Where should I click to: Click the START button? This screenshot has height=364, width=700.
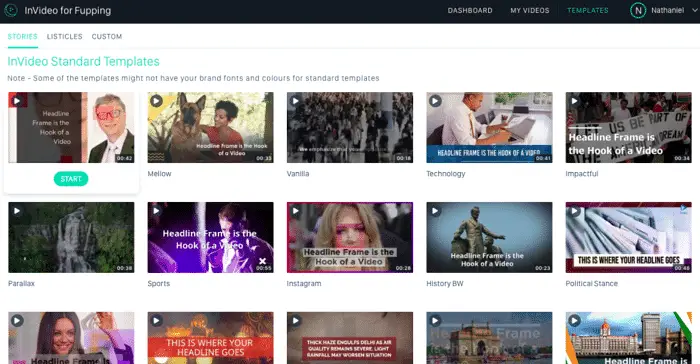pyautogui.click(x=71, y=179)
